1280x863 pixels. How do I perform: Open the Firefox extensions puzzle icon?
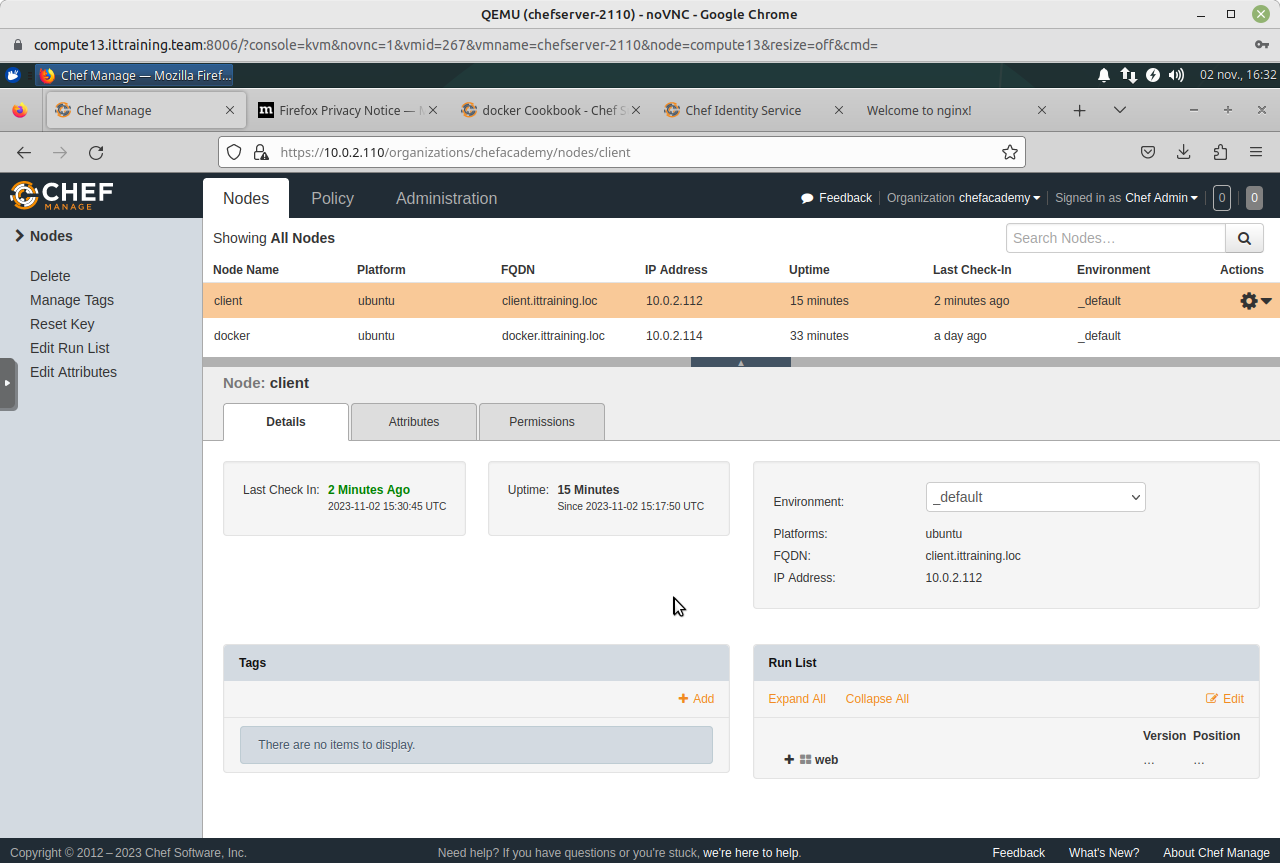1219,152
